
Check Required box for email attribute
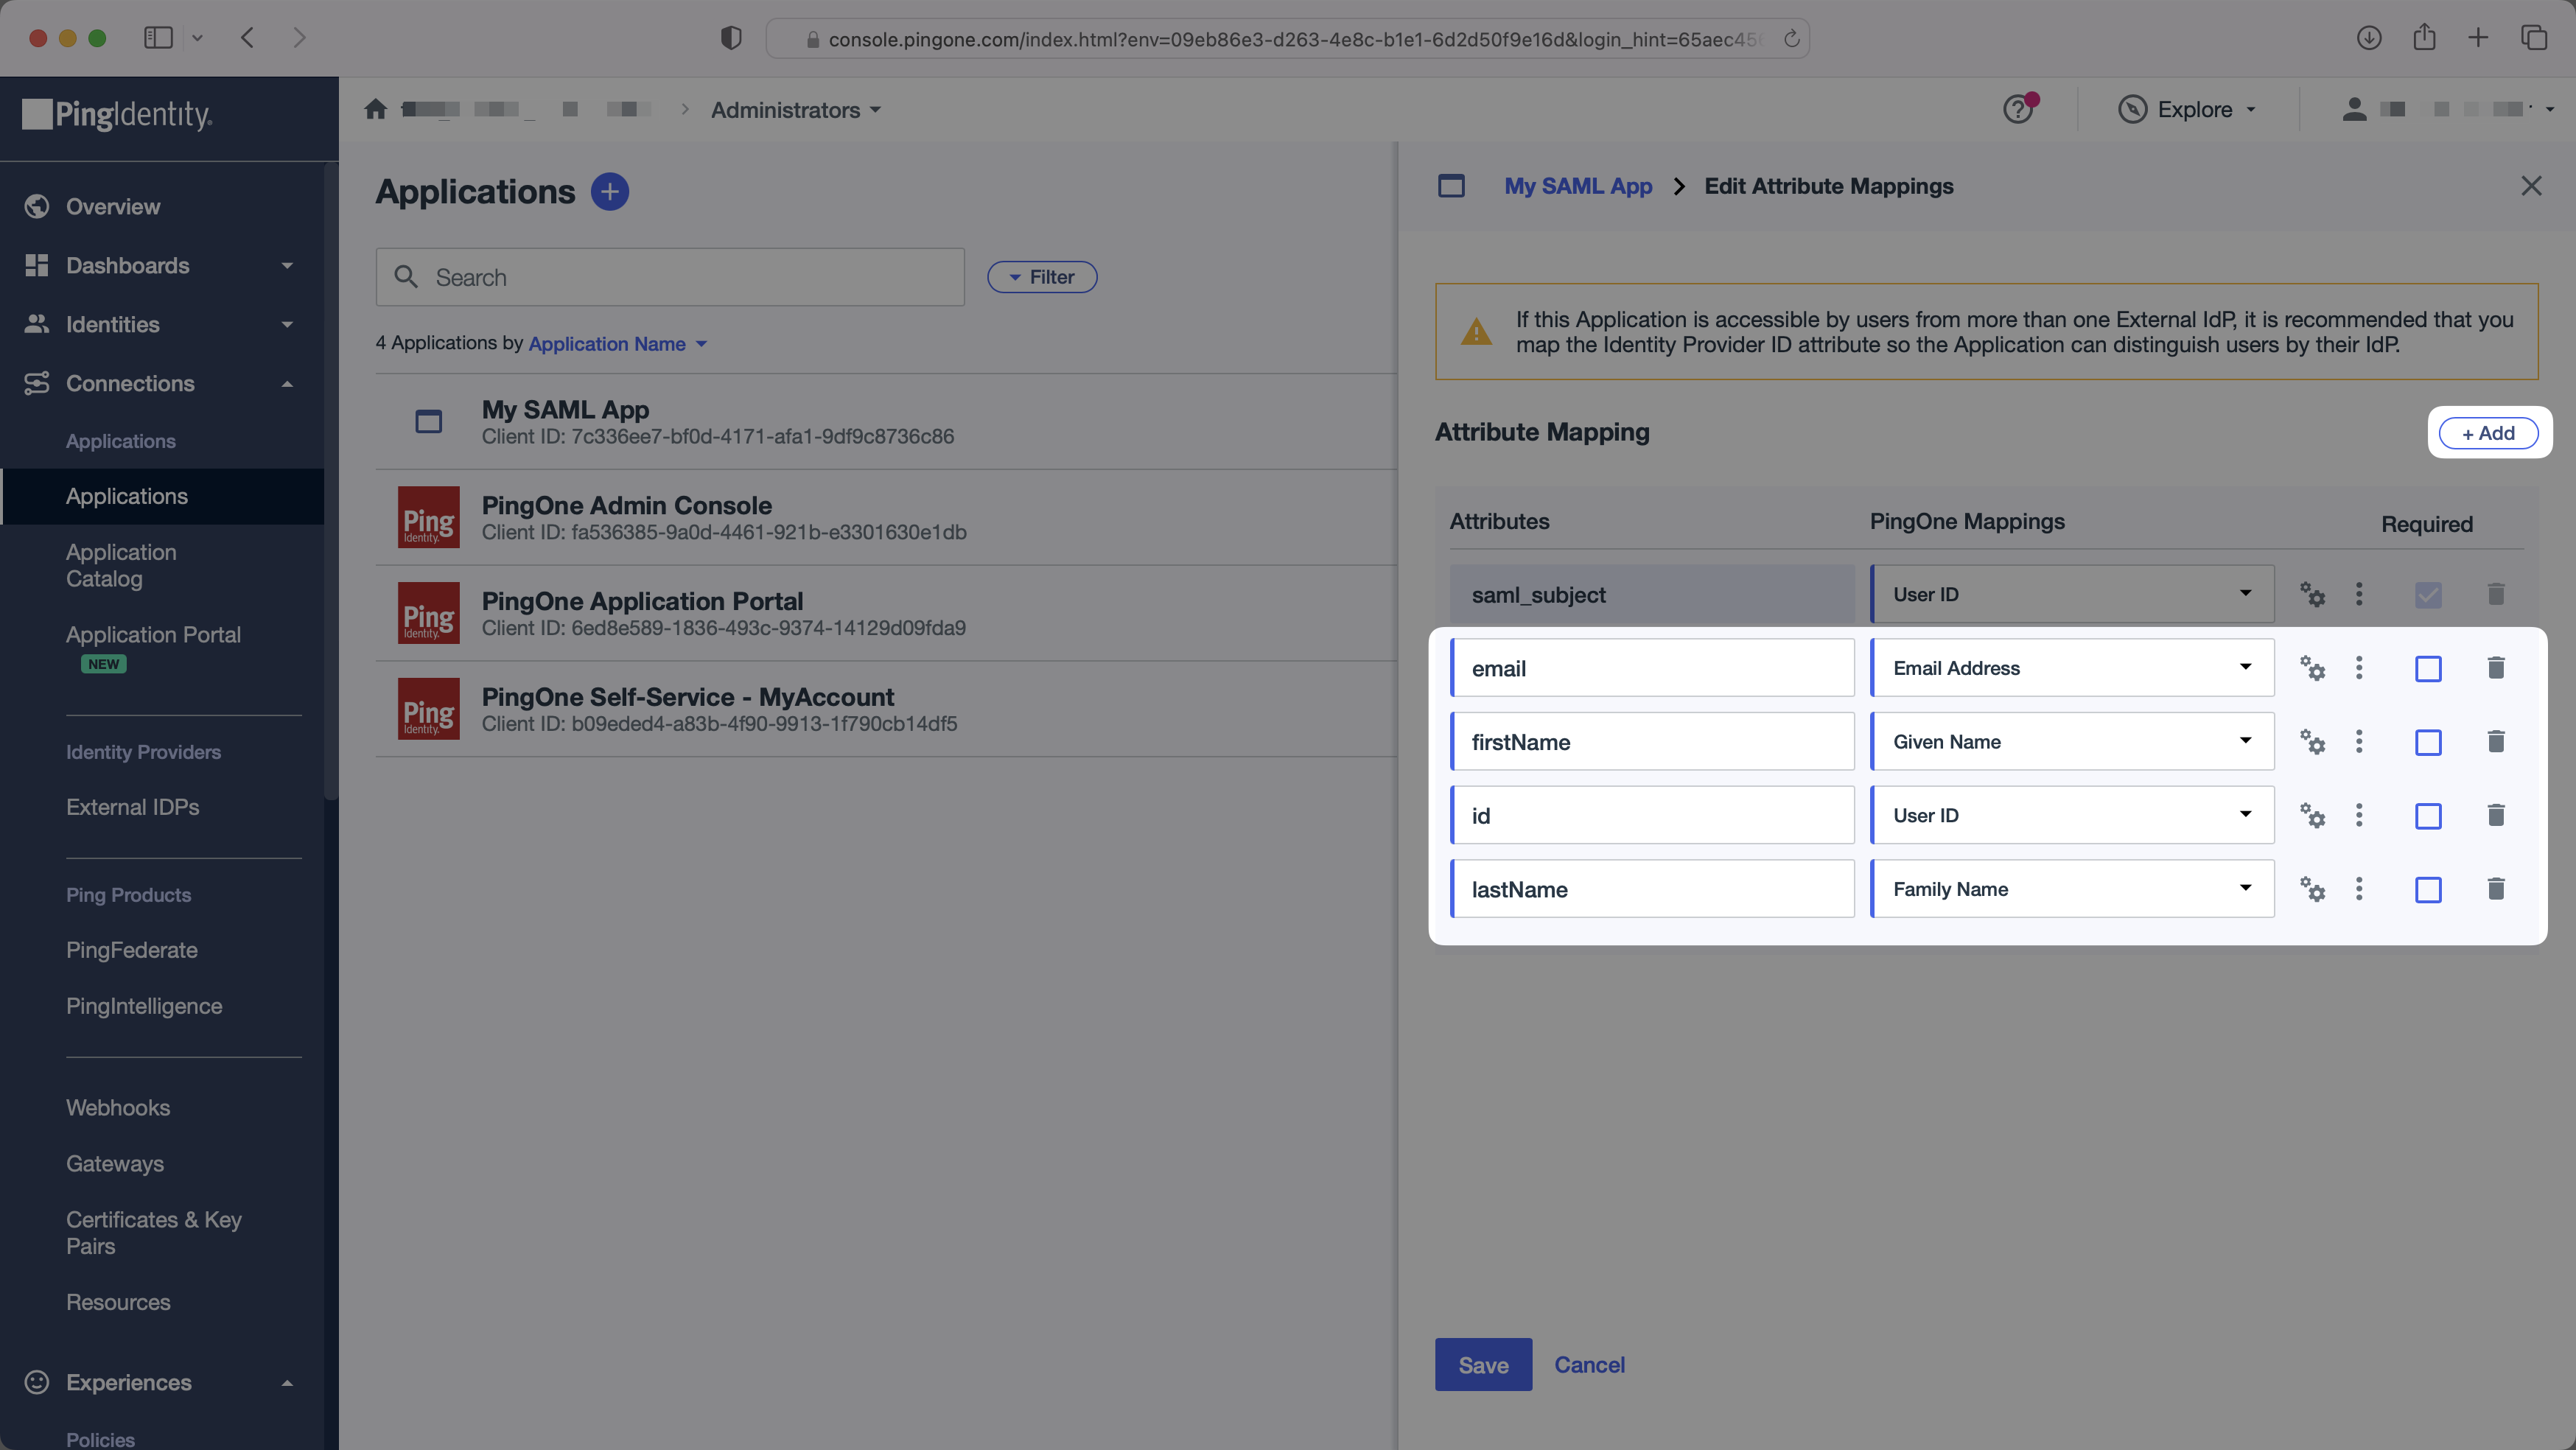pyautogui.click(x=2428, y=668)
